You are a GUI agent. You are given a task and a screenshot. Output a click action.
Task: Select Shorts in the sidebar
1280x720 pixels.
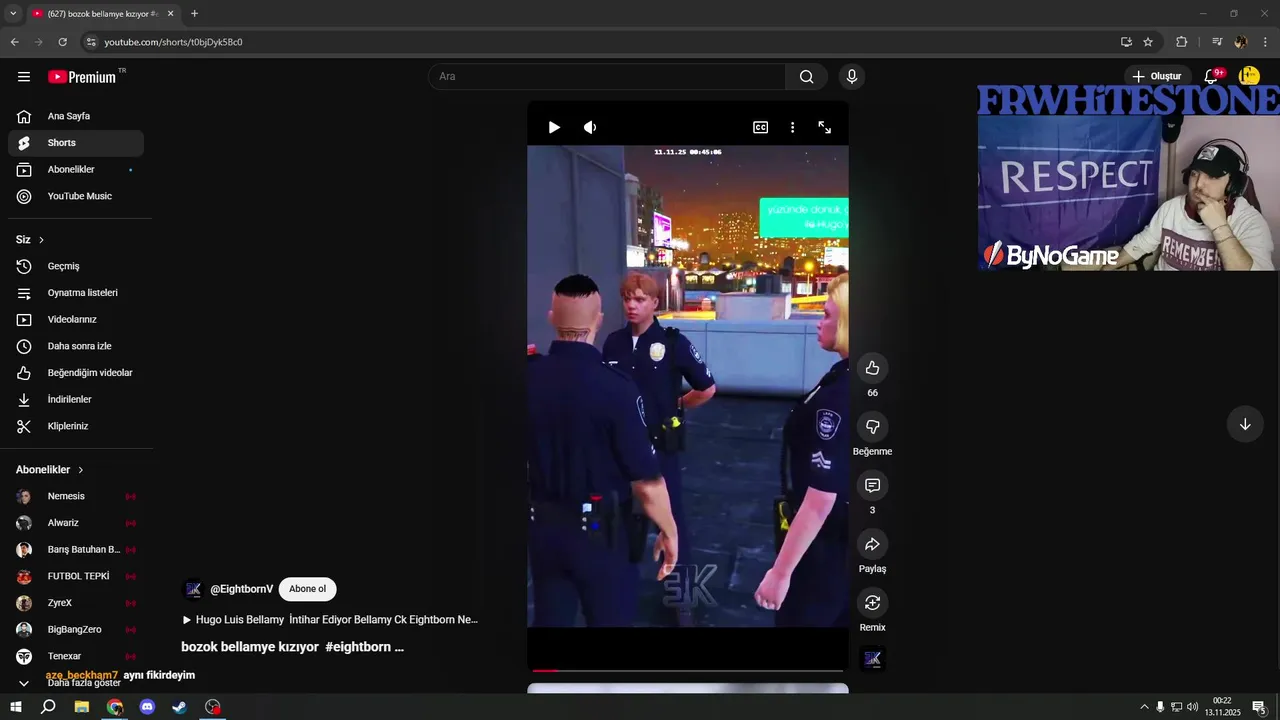pos(76,143)
